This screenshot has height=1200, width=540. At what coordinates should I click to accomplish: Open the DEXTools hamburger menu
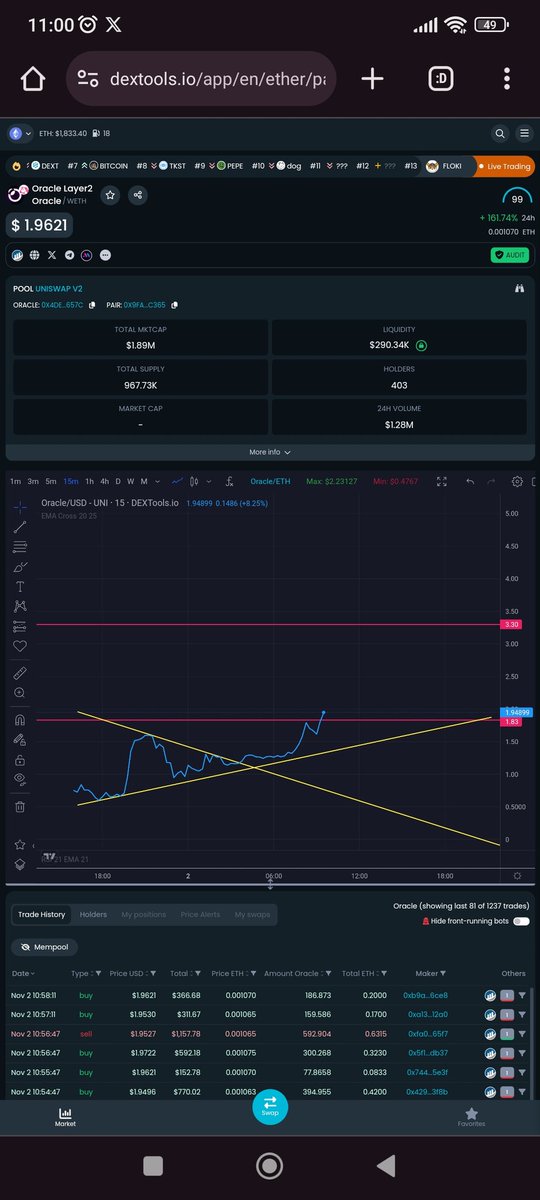coord(523,132)
